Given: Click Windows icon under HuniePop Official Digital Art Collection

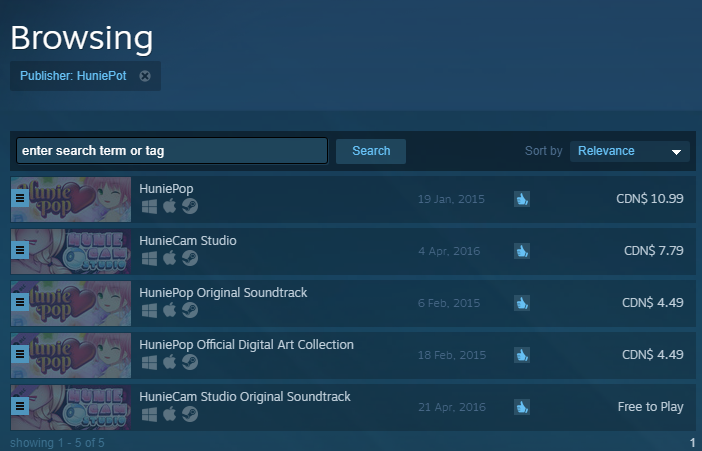Looking at the screenshot, I should pyautogui.click(x=149, y=362).
